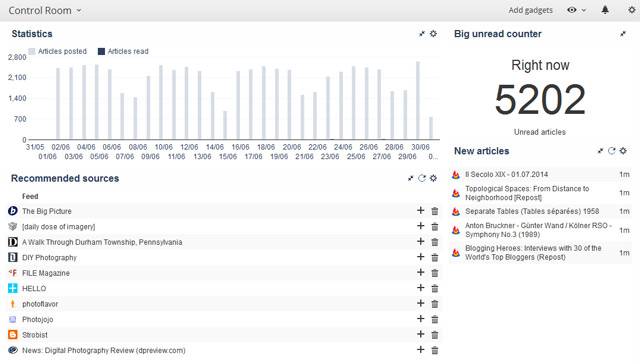Open New articles gadget settings gear

623,151
